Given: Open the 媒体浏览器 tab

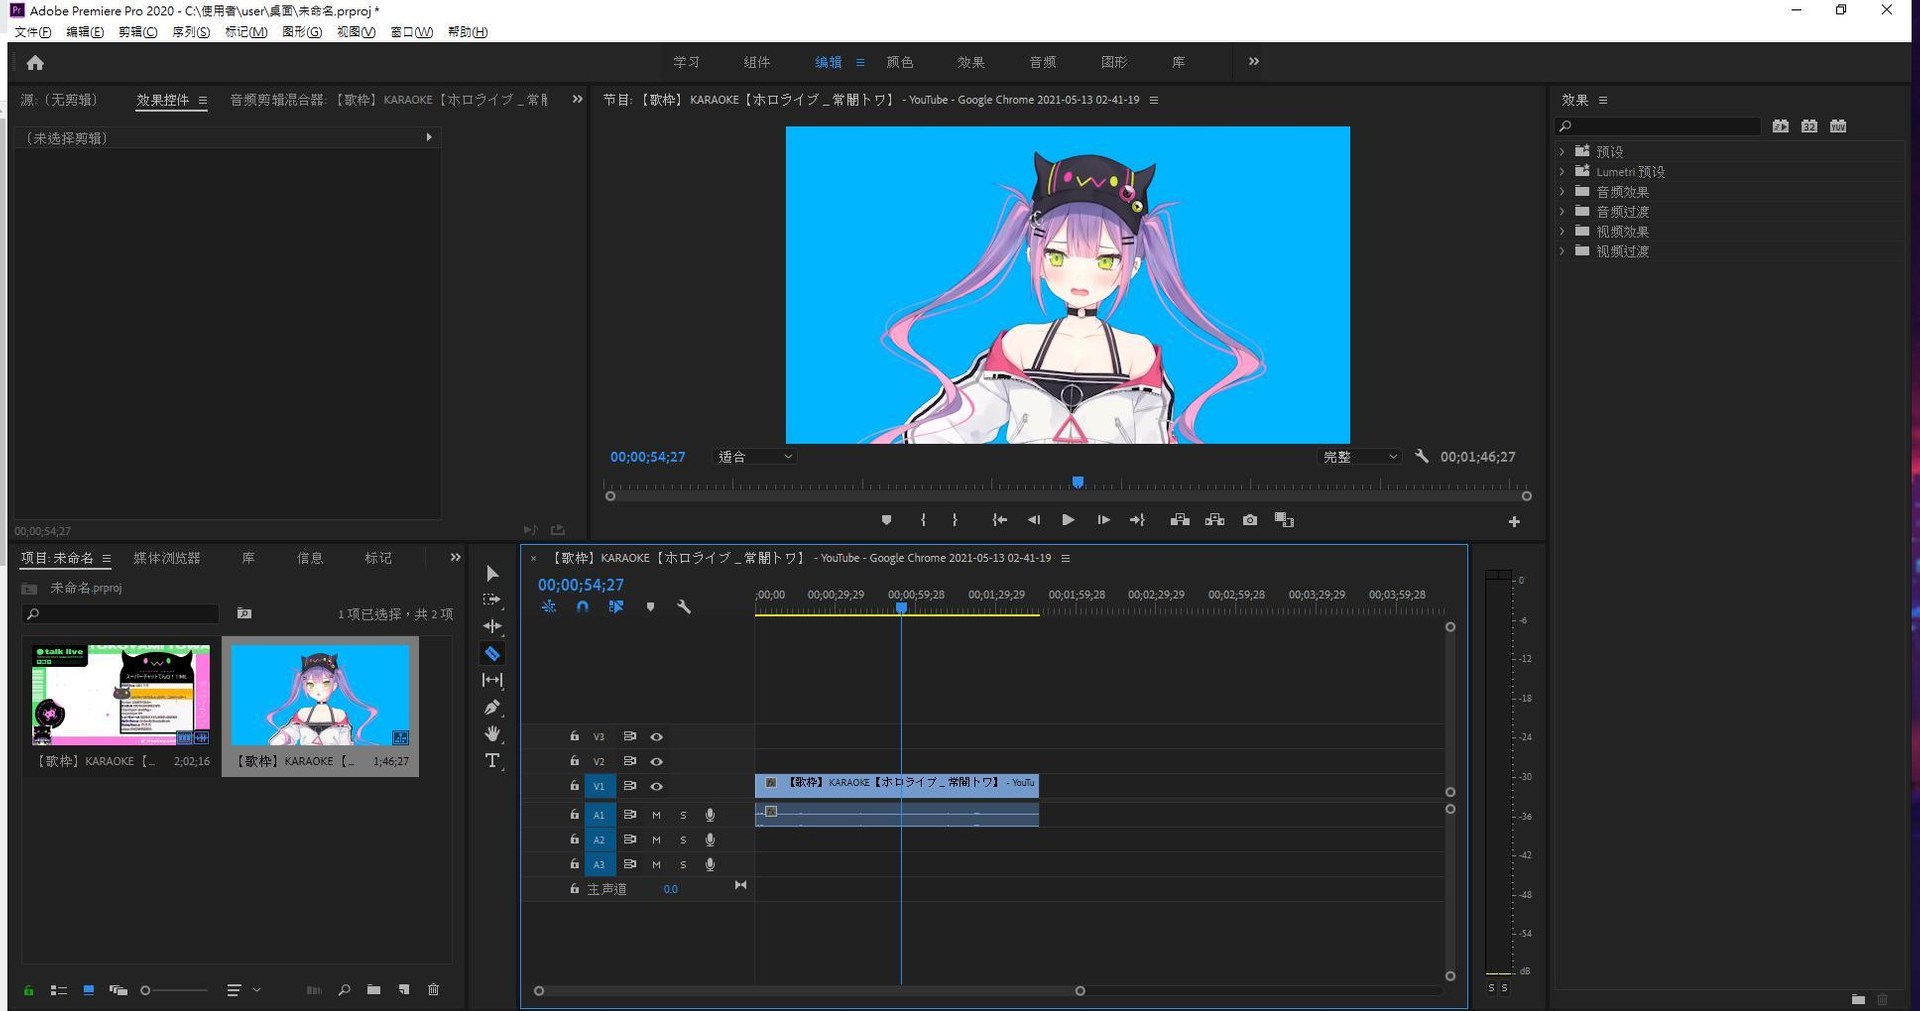Looking at the screenshot, I should [x=167, y=558].
